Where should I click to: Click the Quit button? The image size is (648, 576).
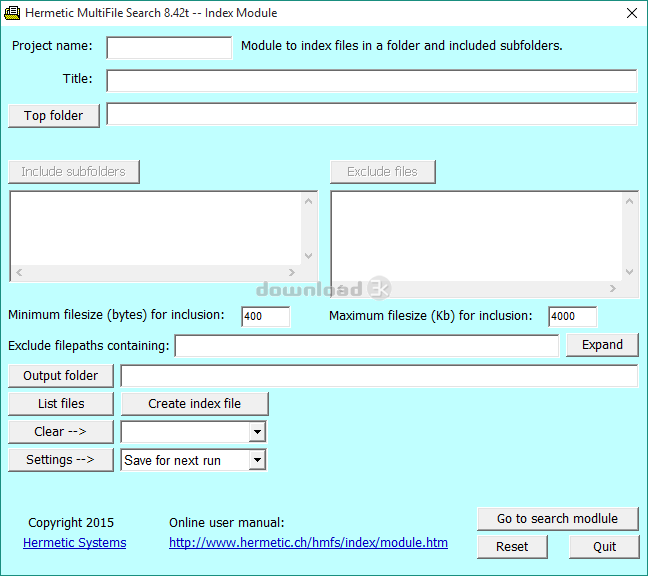pyautogui.click(x=604, y=547)
